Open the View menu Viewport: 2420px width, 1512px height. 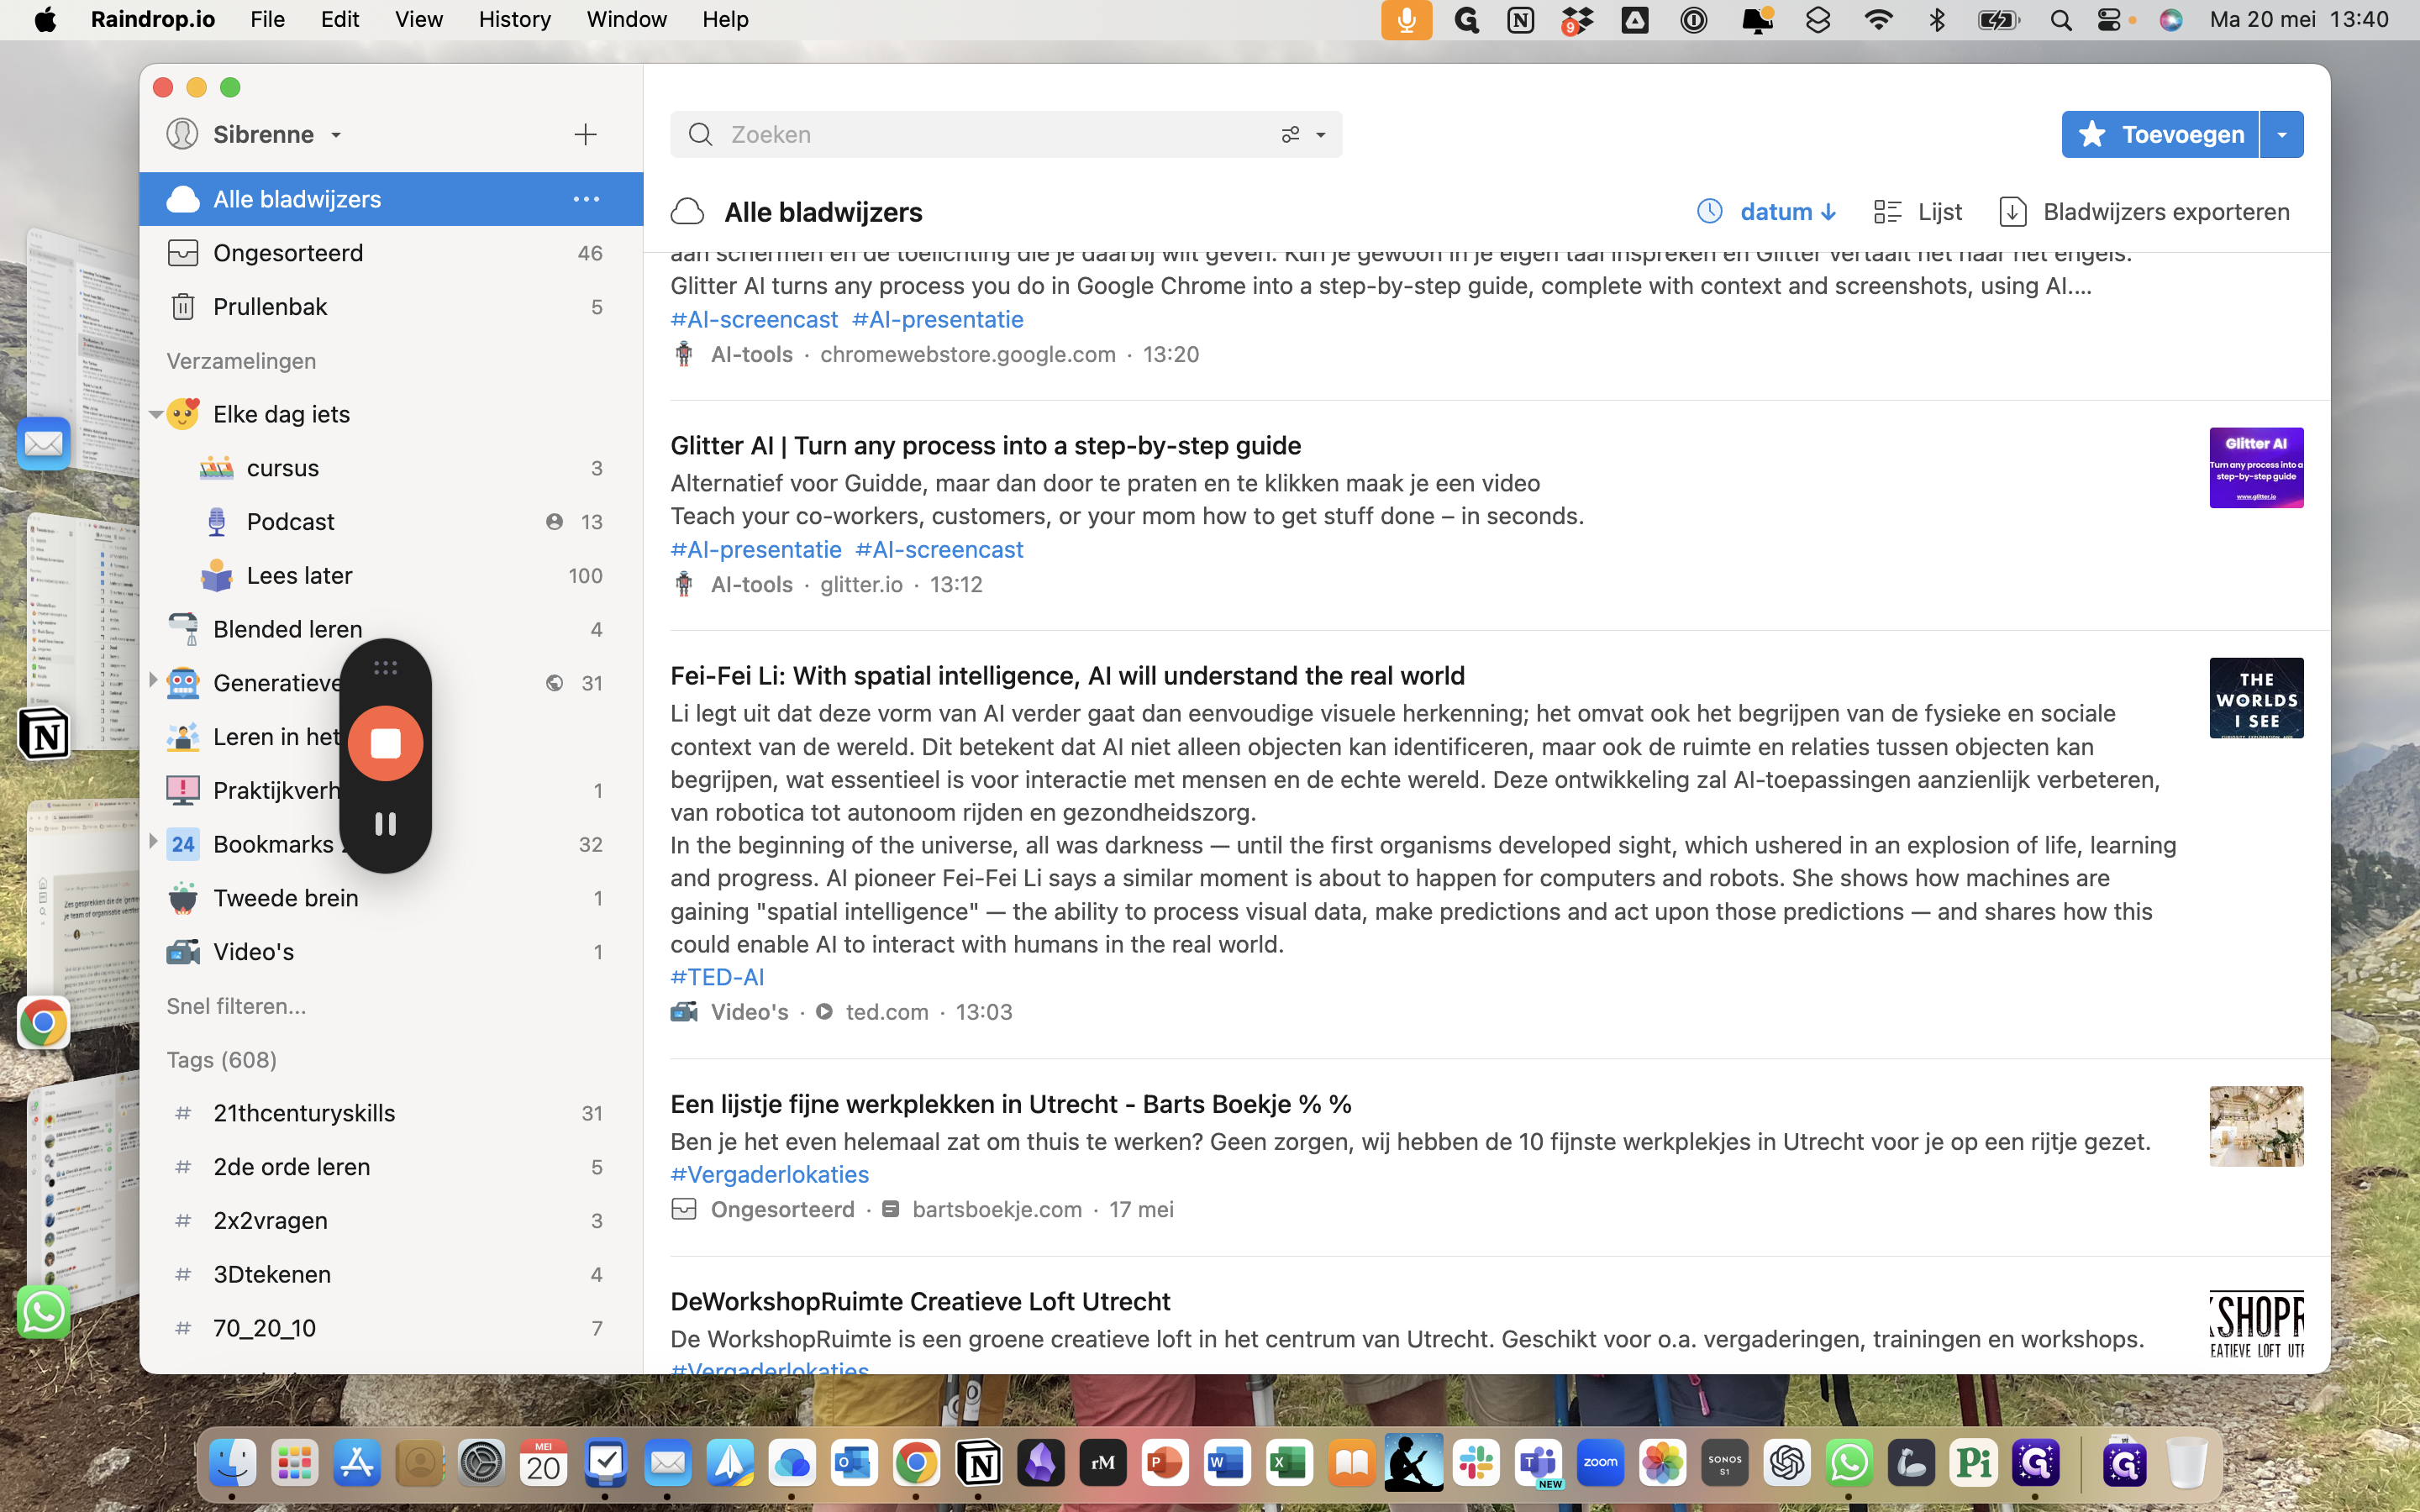418,19
